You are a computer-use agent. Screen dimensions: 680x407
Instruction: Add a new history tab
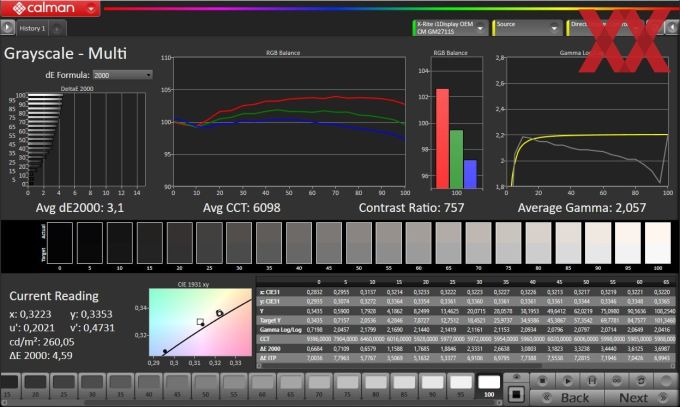[x=57, y=29]
